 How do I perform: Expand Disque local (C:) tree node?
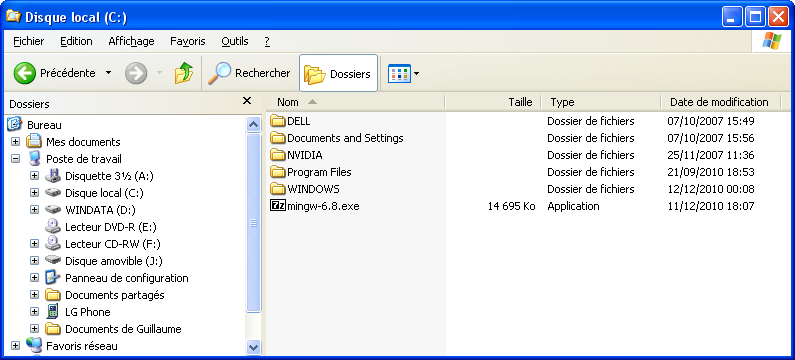click(34, 193)
